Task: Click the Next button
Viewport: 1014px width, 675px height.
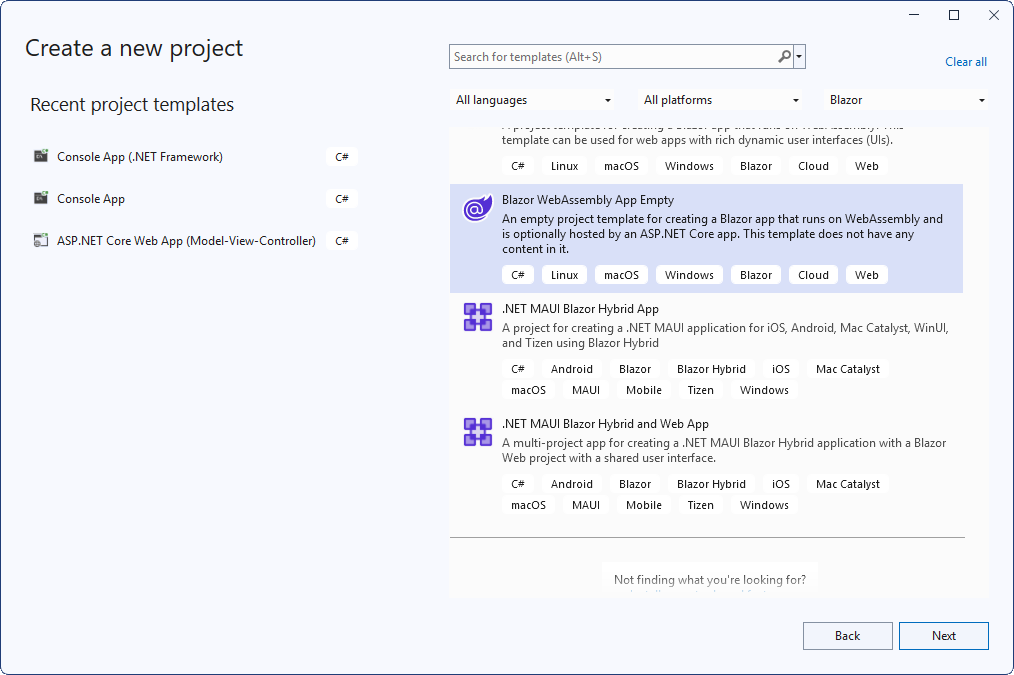Action: (943, 635)
